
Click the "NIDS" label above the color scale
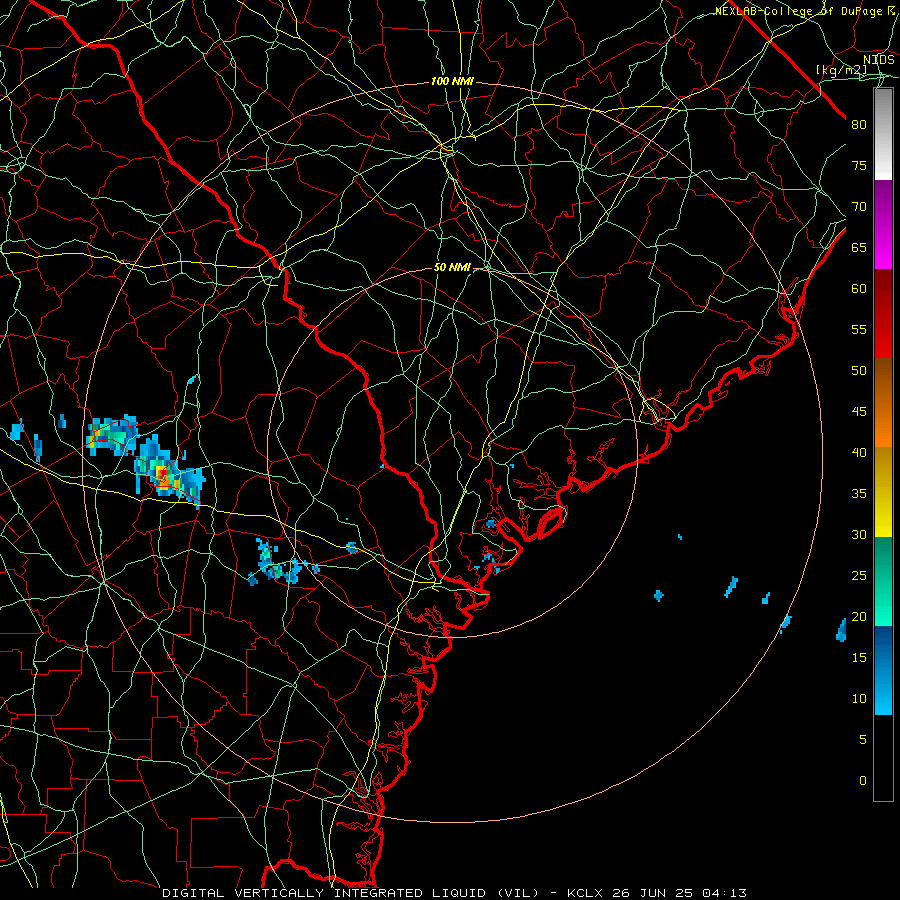pyautogui.click(x=878, y=60)
